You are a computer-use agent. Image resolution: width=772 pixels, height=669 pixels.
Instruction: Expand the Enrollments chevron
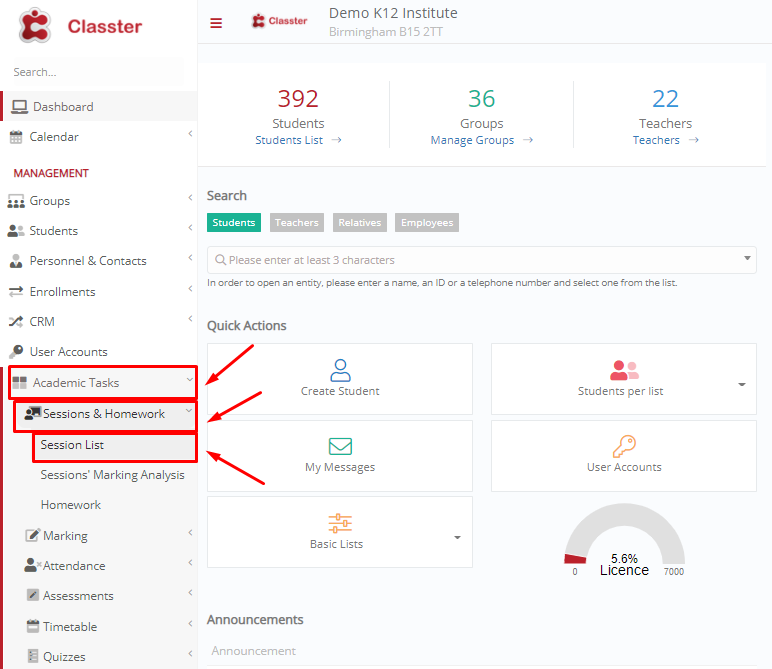(190, 288)
